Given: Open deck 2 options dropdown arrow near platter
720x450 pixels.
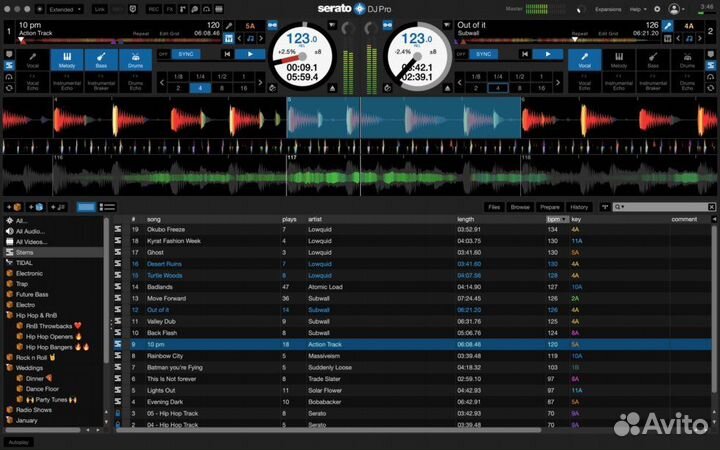Looking at the screenshot, I should pyautogui.click(x=447, y=25).
